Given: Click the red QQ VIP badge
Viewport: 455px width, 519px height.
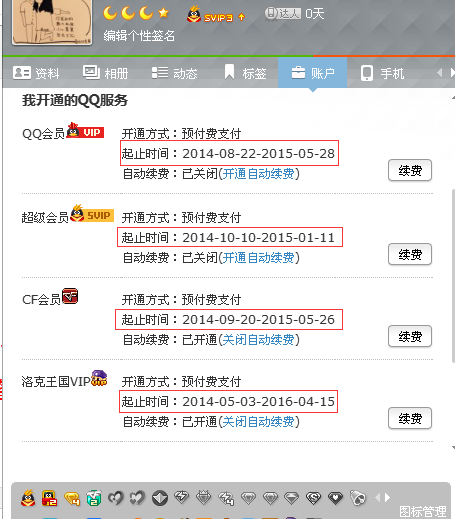Looking at the screenshot, I should 85,131.
